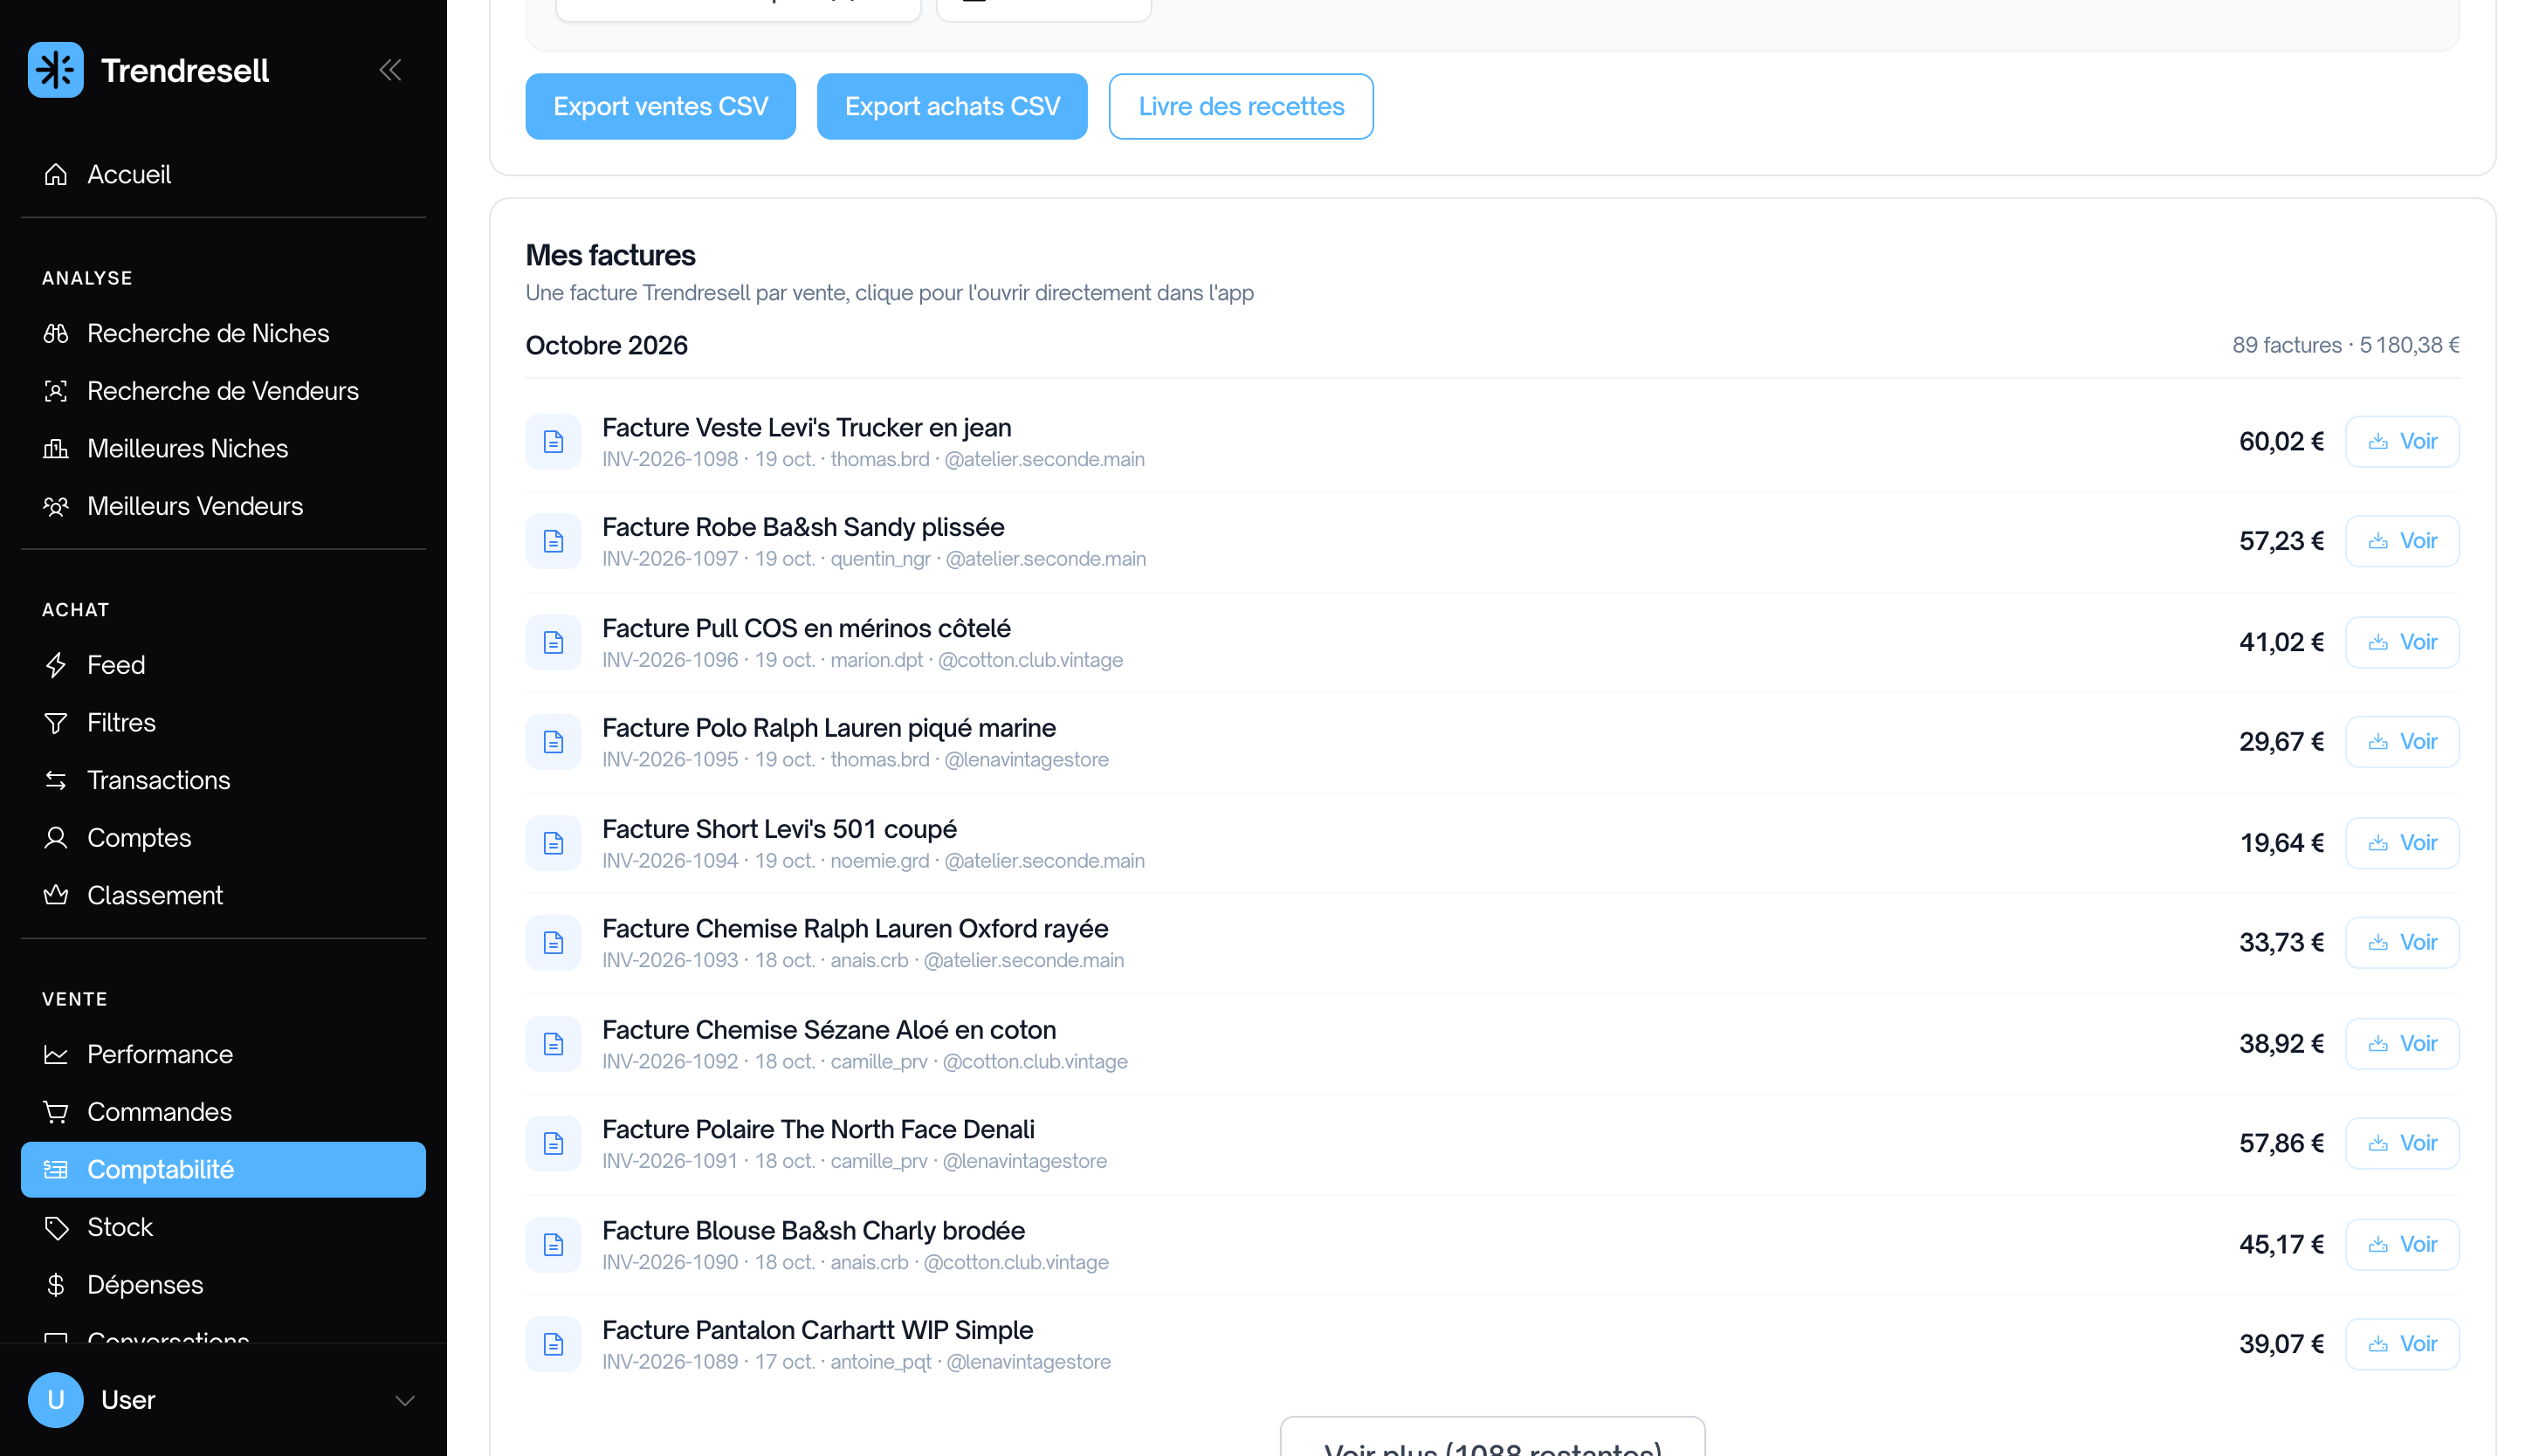
Task: Expand the User account menu chevron
Action: [405, 1400]
